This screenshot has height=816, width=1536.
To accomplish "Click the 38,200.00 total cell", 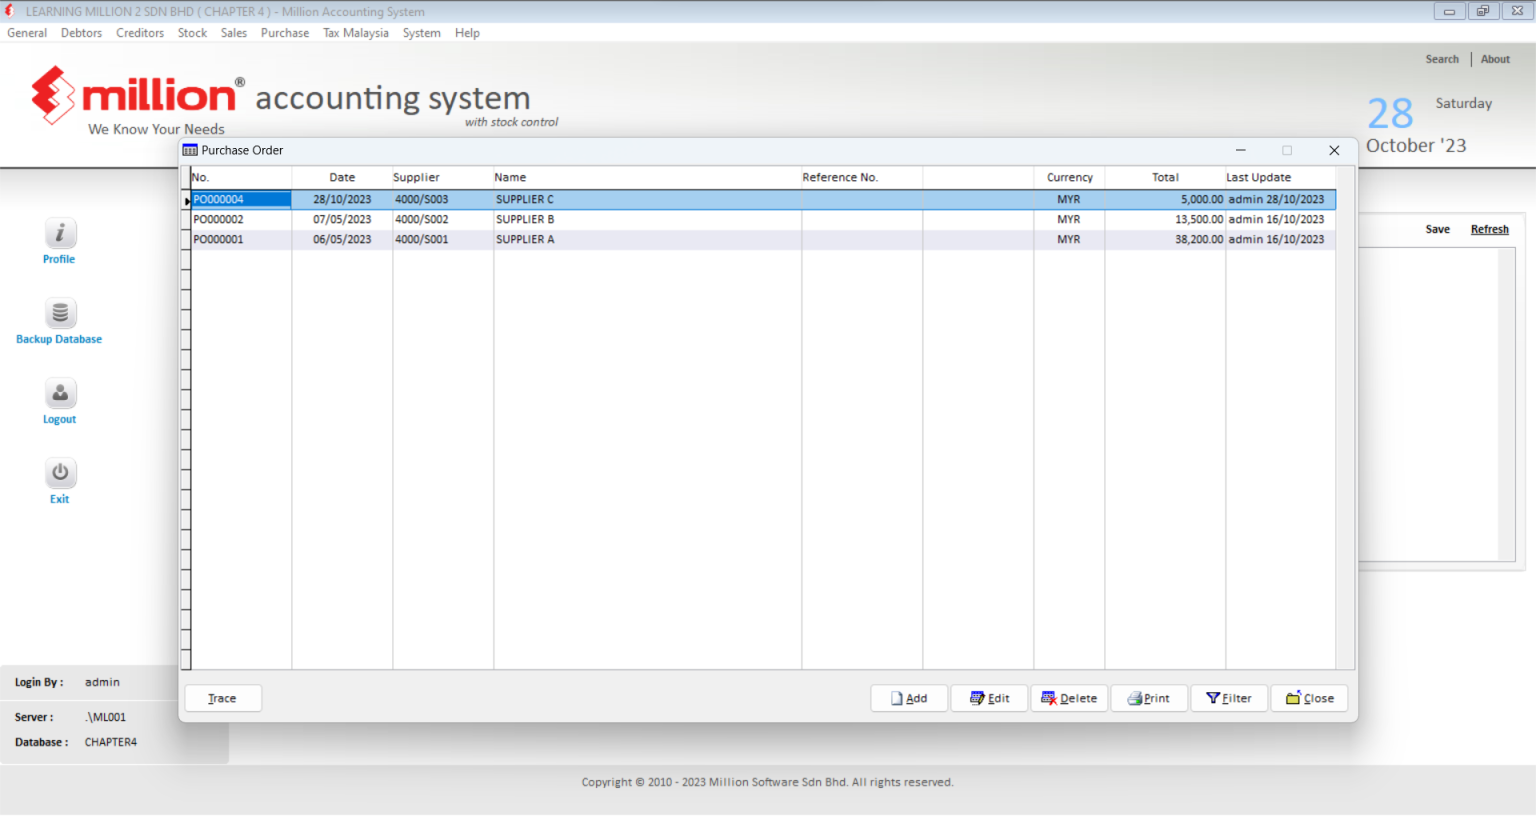I will pyautogui.click(x=1165, y=239).
